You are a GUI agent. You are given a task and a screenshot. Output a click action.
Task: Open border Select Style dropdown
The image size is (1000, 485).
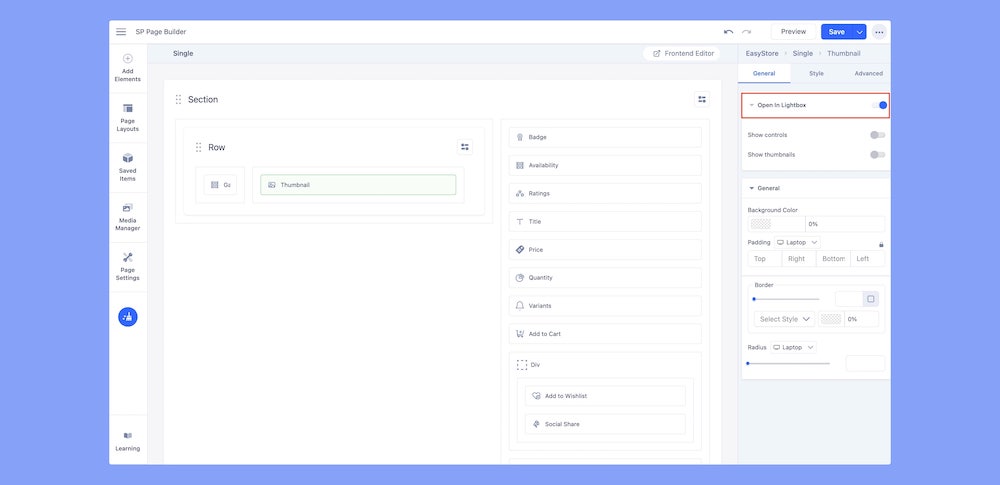[784, 319]
